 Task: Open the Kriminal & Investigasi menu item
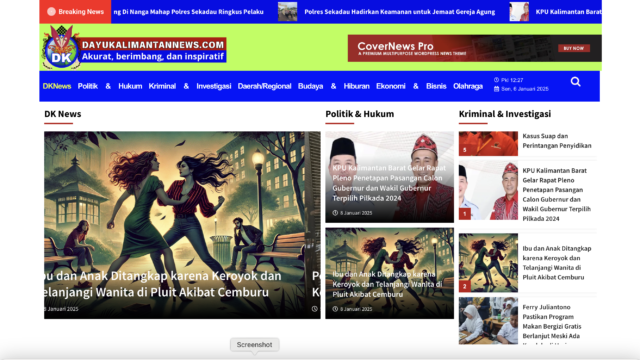coord(190,86)
